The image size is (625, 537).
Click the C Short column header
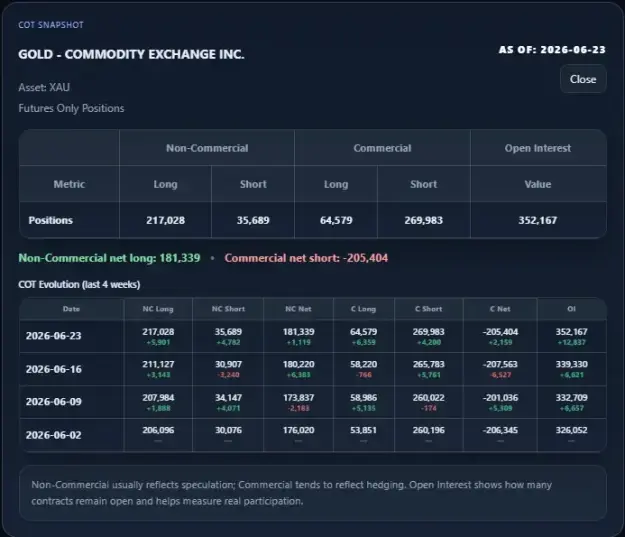tap(428, 309)
